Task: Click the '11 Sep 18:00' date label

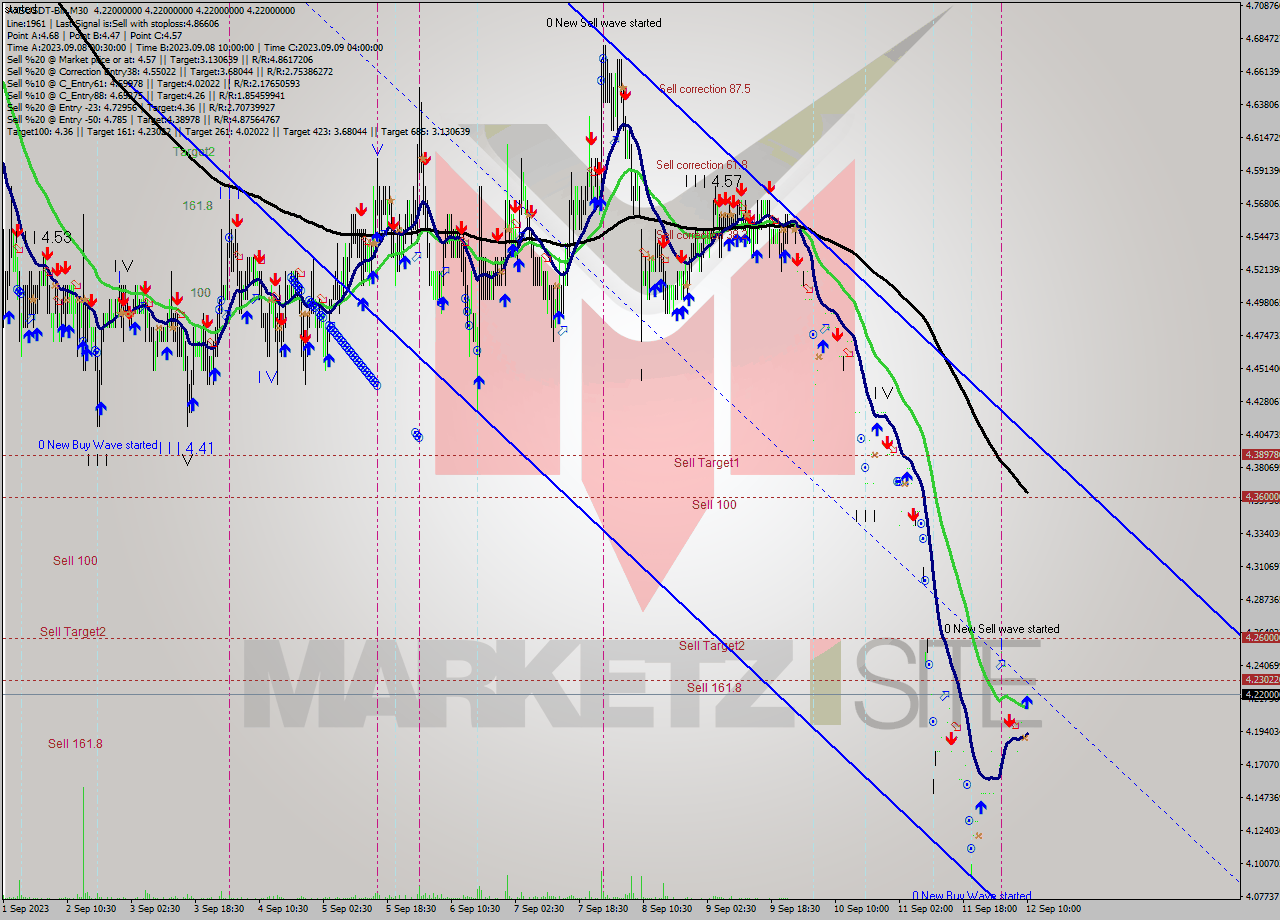Action: pos(989,909)
